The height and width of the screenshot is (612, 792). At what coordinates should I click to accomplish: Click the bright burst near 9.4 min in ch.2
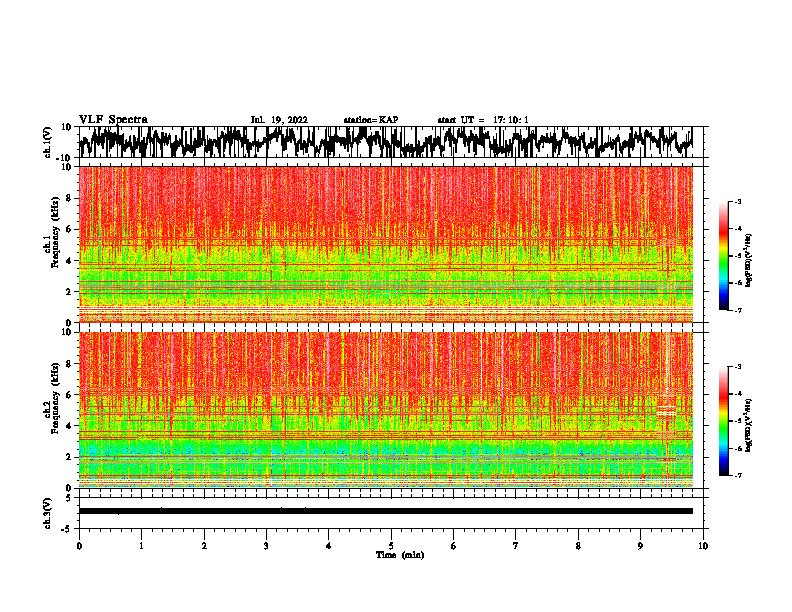pyautogui.click(x=667, y=410)
